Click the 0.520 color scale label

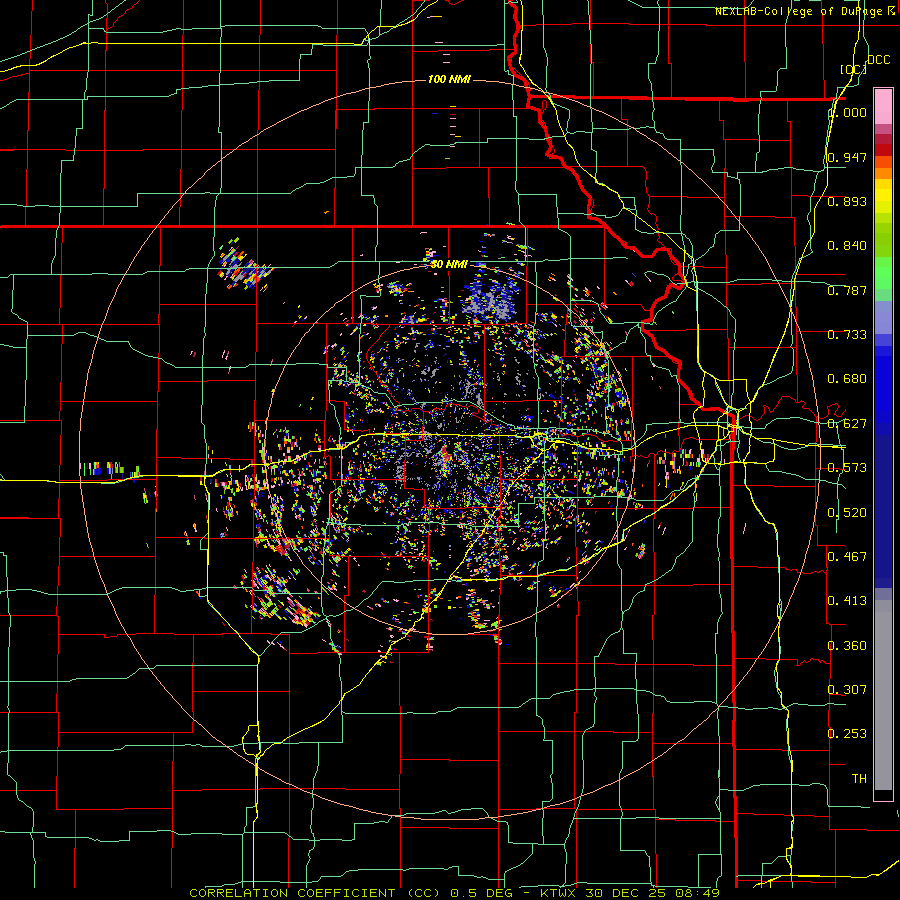847,513
